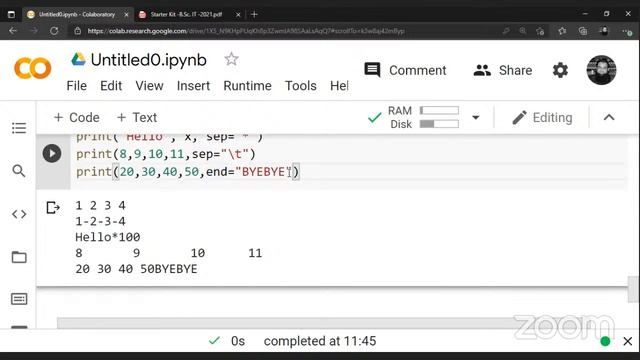Screen dimensions: 640x360
Task: Open the Runtime menu
Action: pos(247,86)
